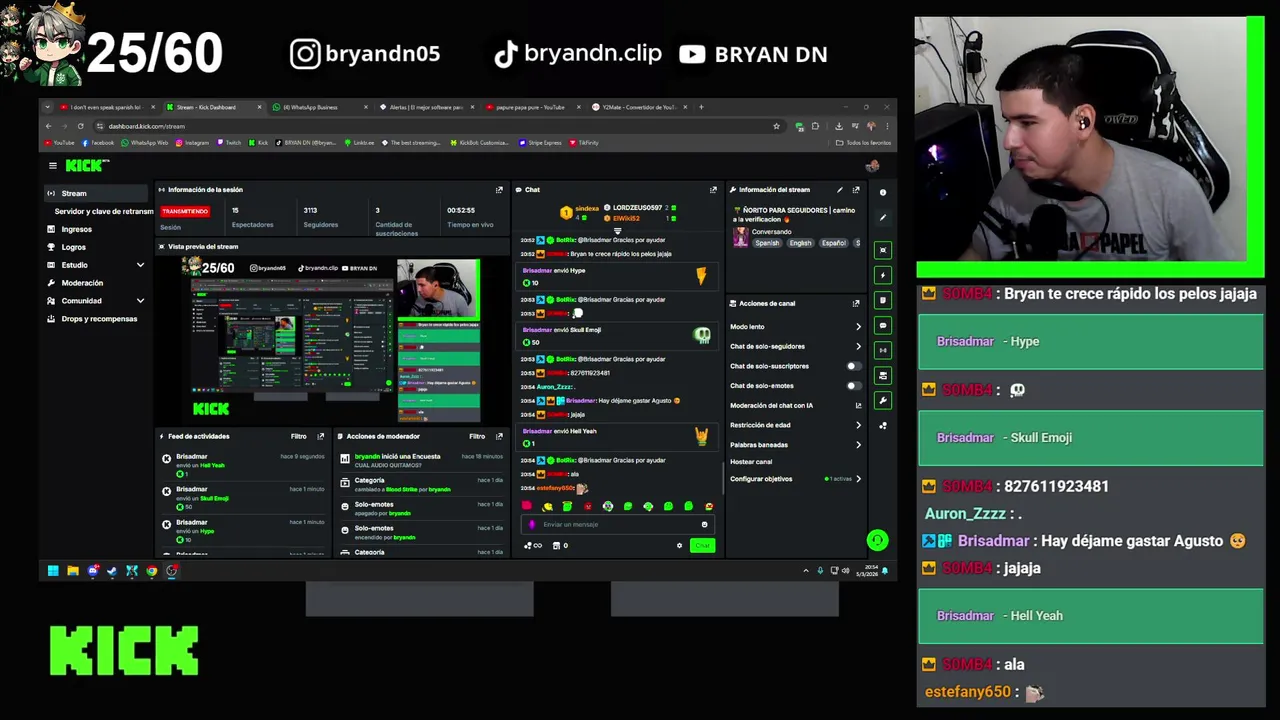Click the info icon in right sidebar
Image resolution: width=1280 pixels, height=720 pixels.
882,192
